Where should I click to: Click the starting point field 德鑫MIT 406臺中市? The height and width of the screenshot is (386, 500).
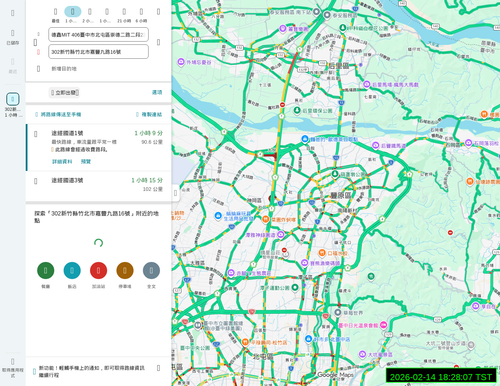[98, 35]
